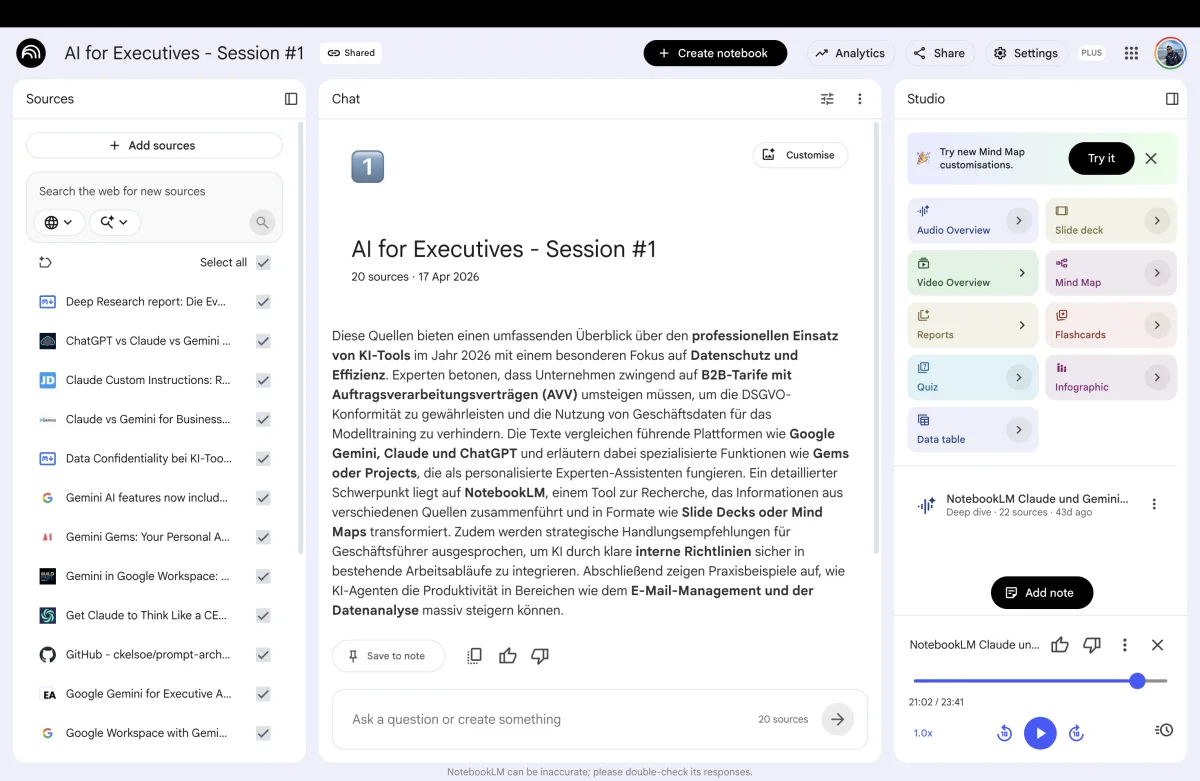This screenshot has width=1200, height=781.
Task: Click Add note button
Action: [x=1042, y=593]
